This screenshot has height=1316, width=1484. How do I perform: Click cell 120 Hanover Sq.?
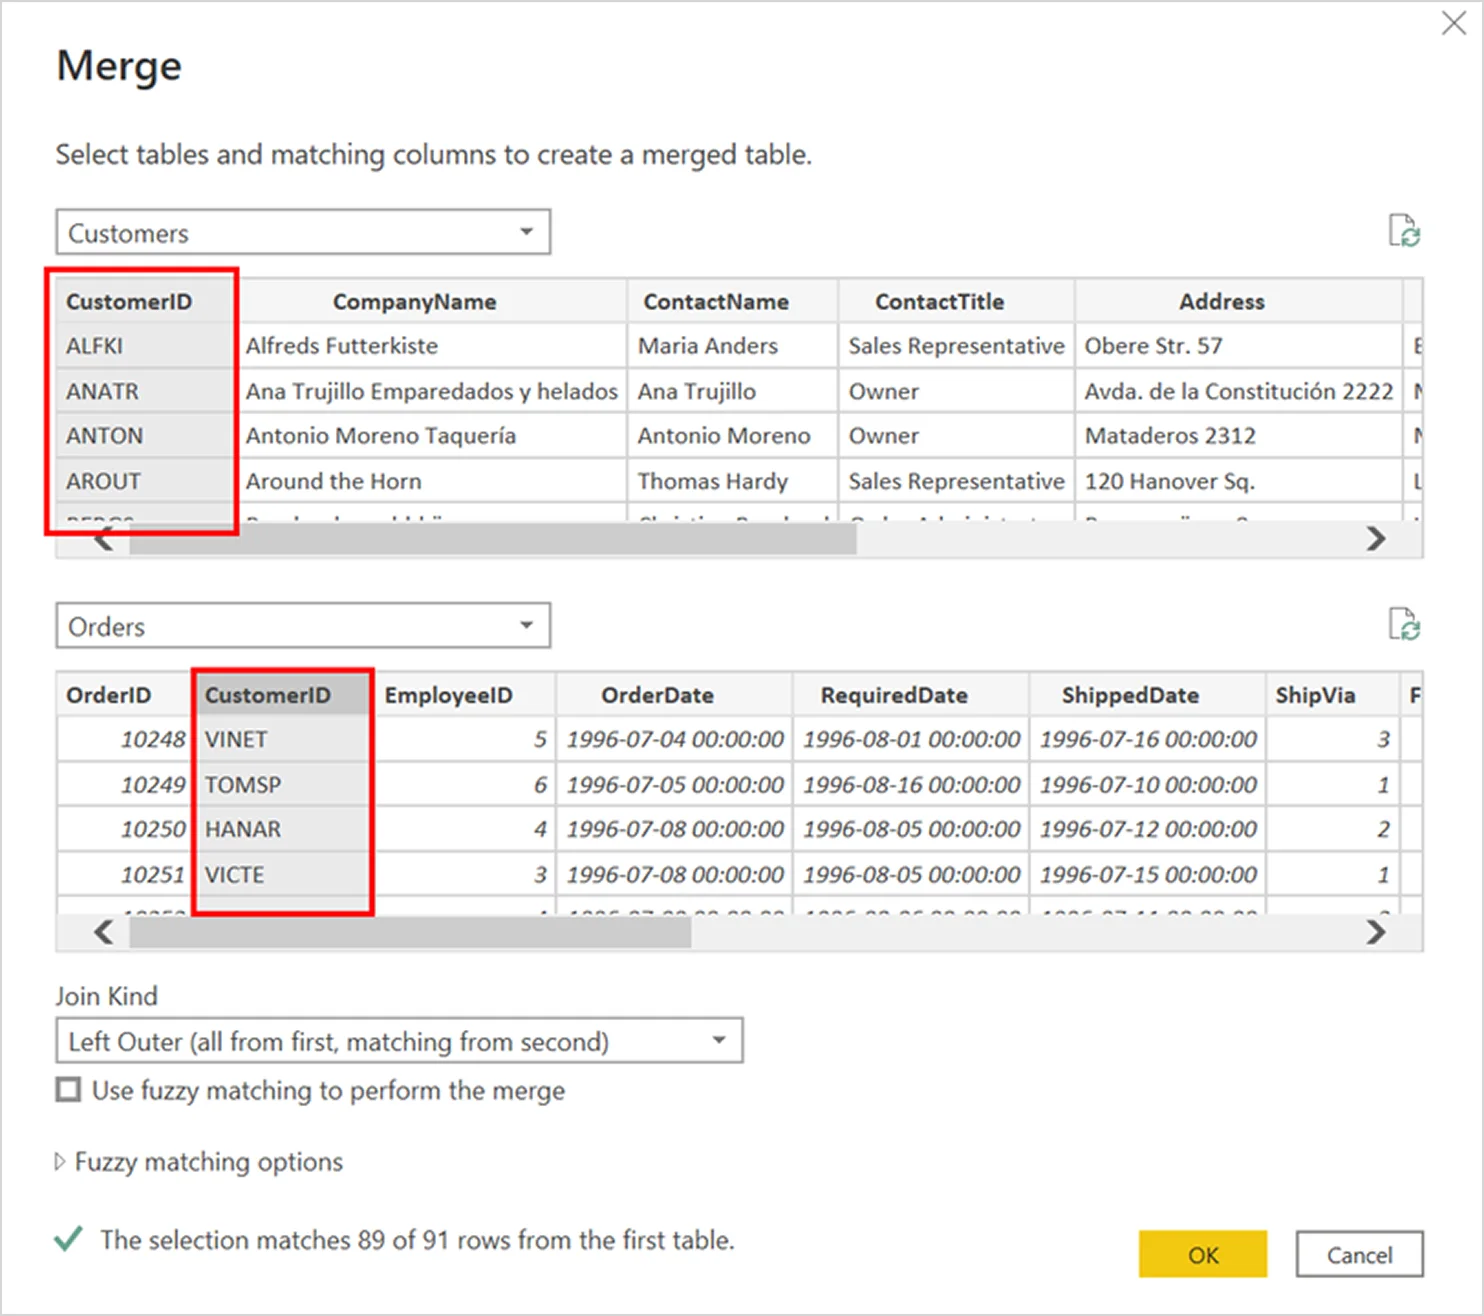1238,481
